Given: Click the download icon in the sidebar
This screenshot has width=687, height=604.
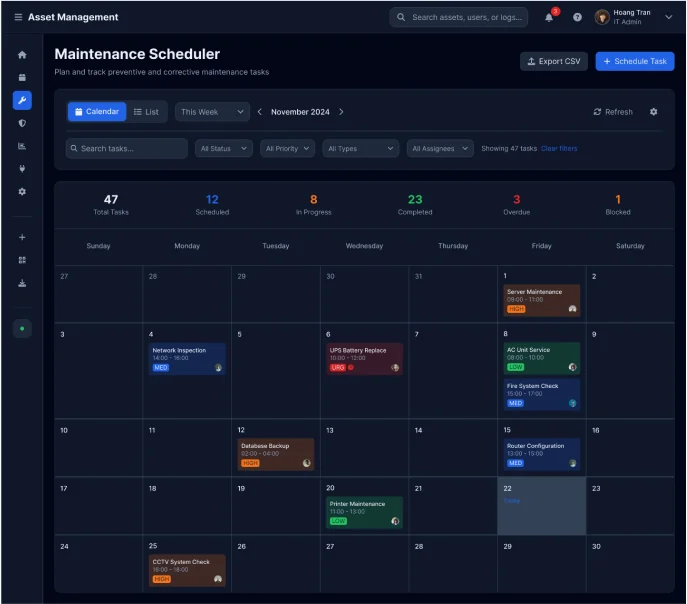Looking at the screenshot, I should 22,283.
